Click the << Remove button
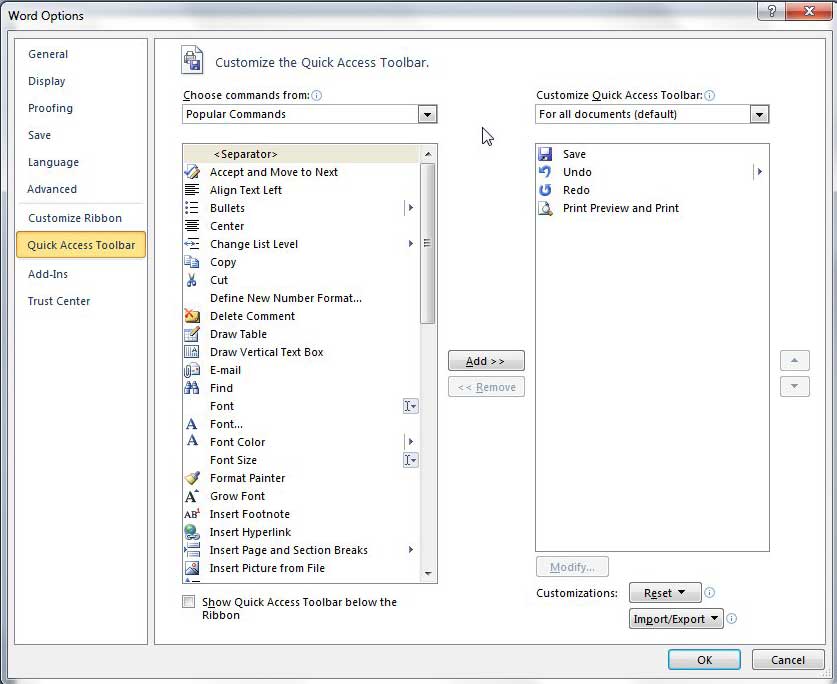 tap(486, 387)
